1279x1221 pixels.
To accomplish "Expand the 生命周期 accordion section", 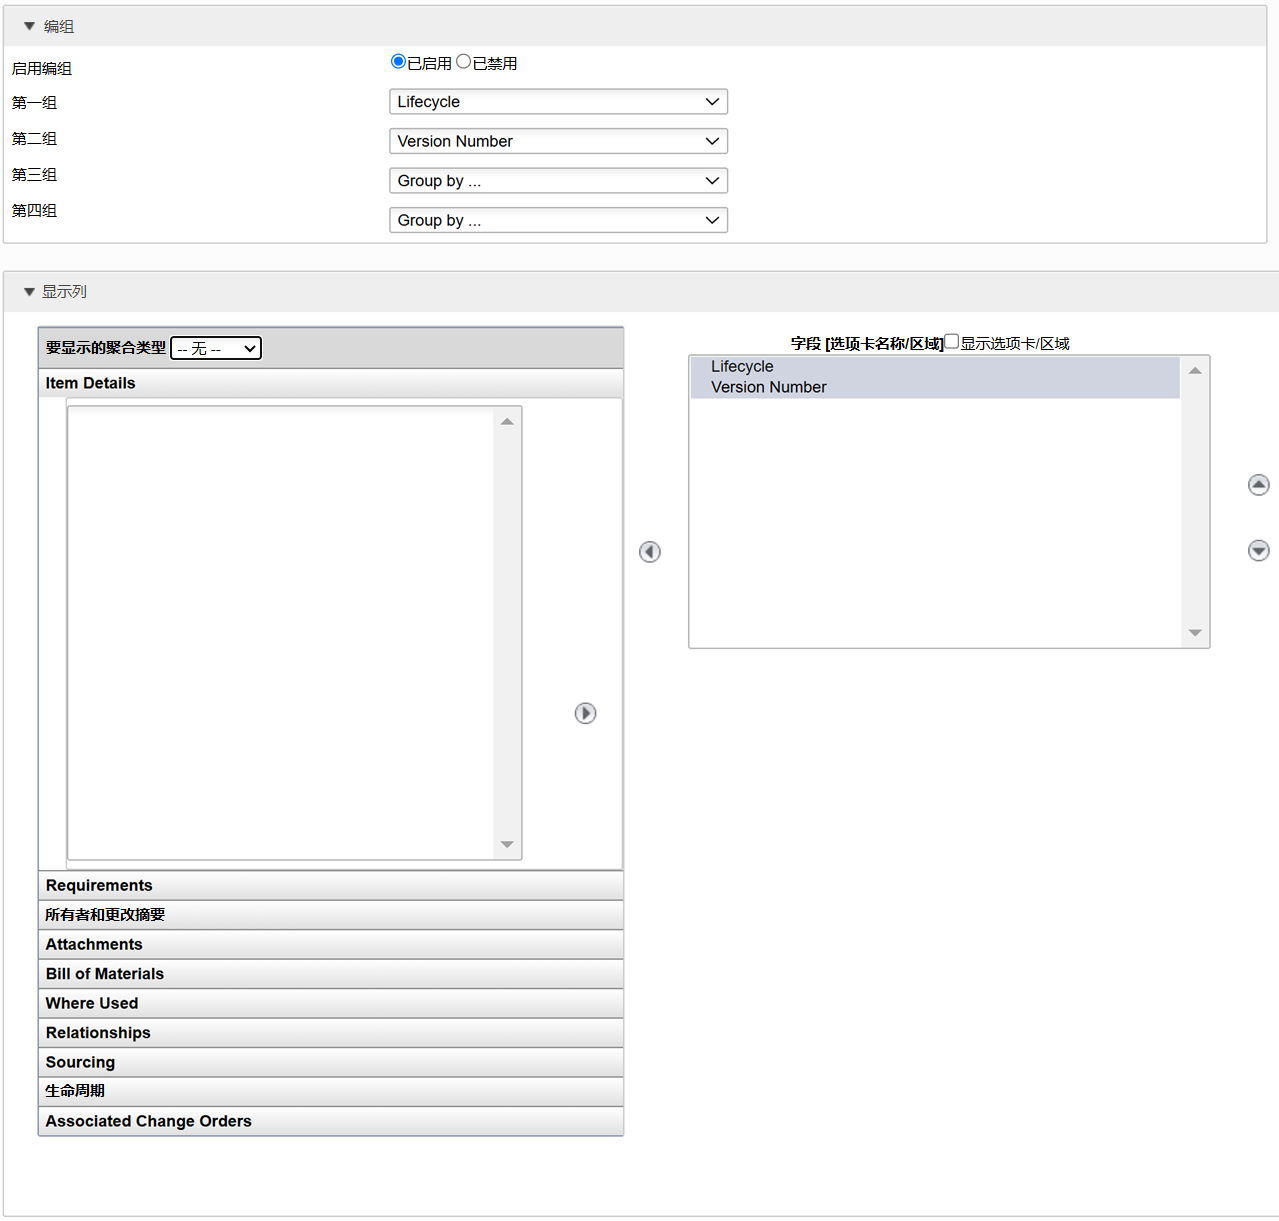I will click(x=331, y=1092).
